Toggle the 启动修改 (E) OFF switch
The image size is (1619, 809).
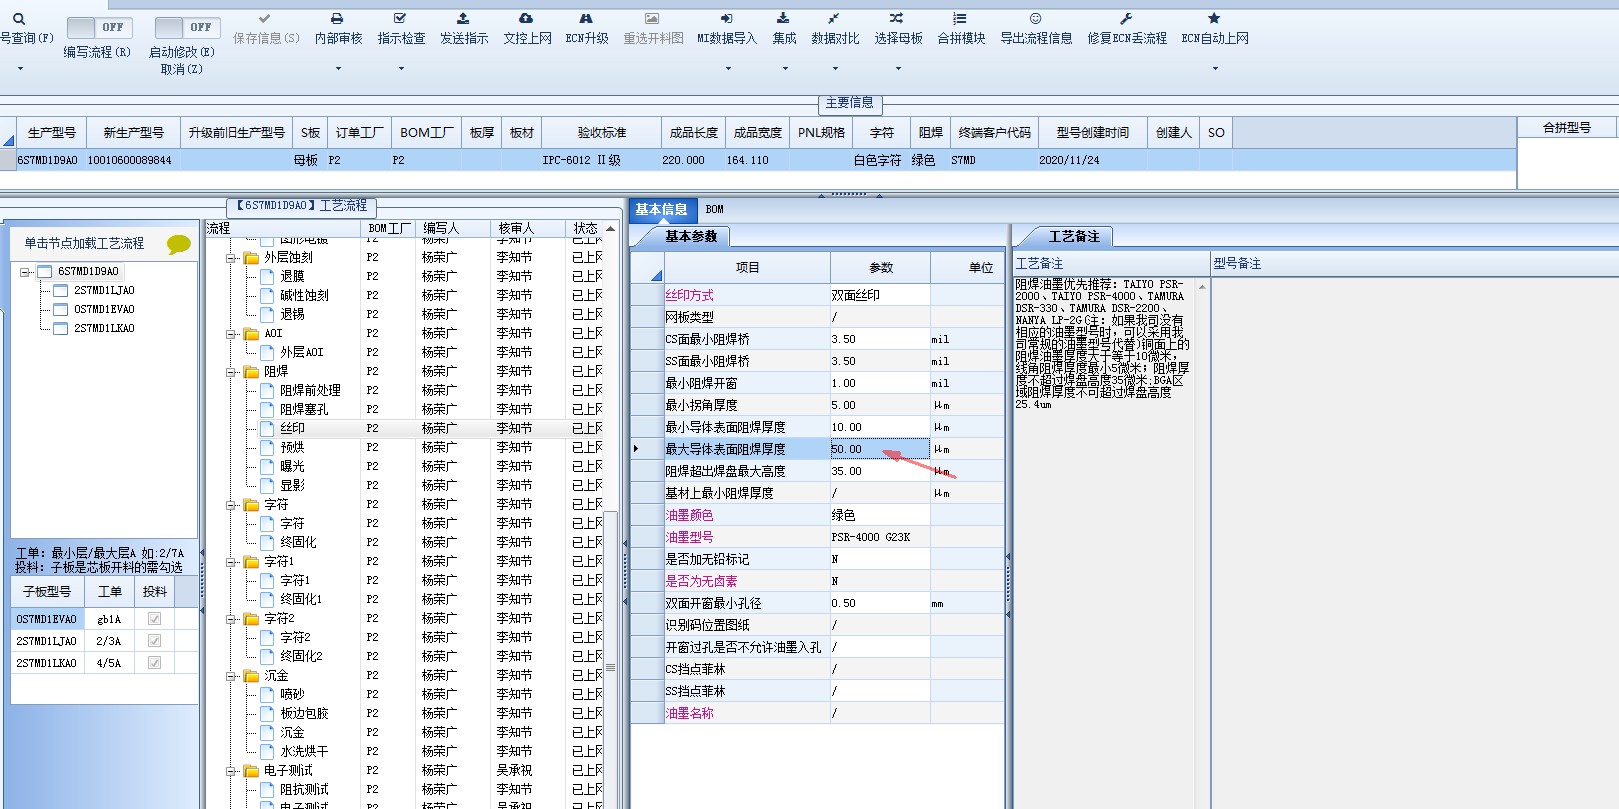[x=186, y=28]
